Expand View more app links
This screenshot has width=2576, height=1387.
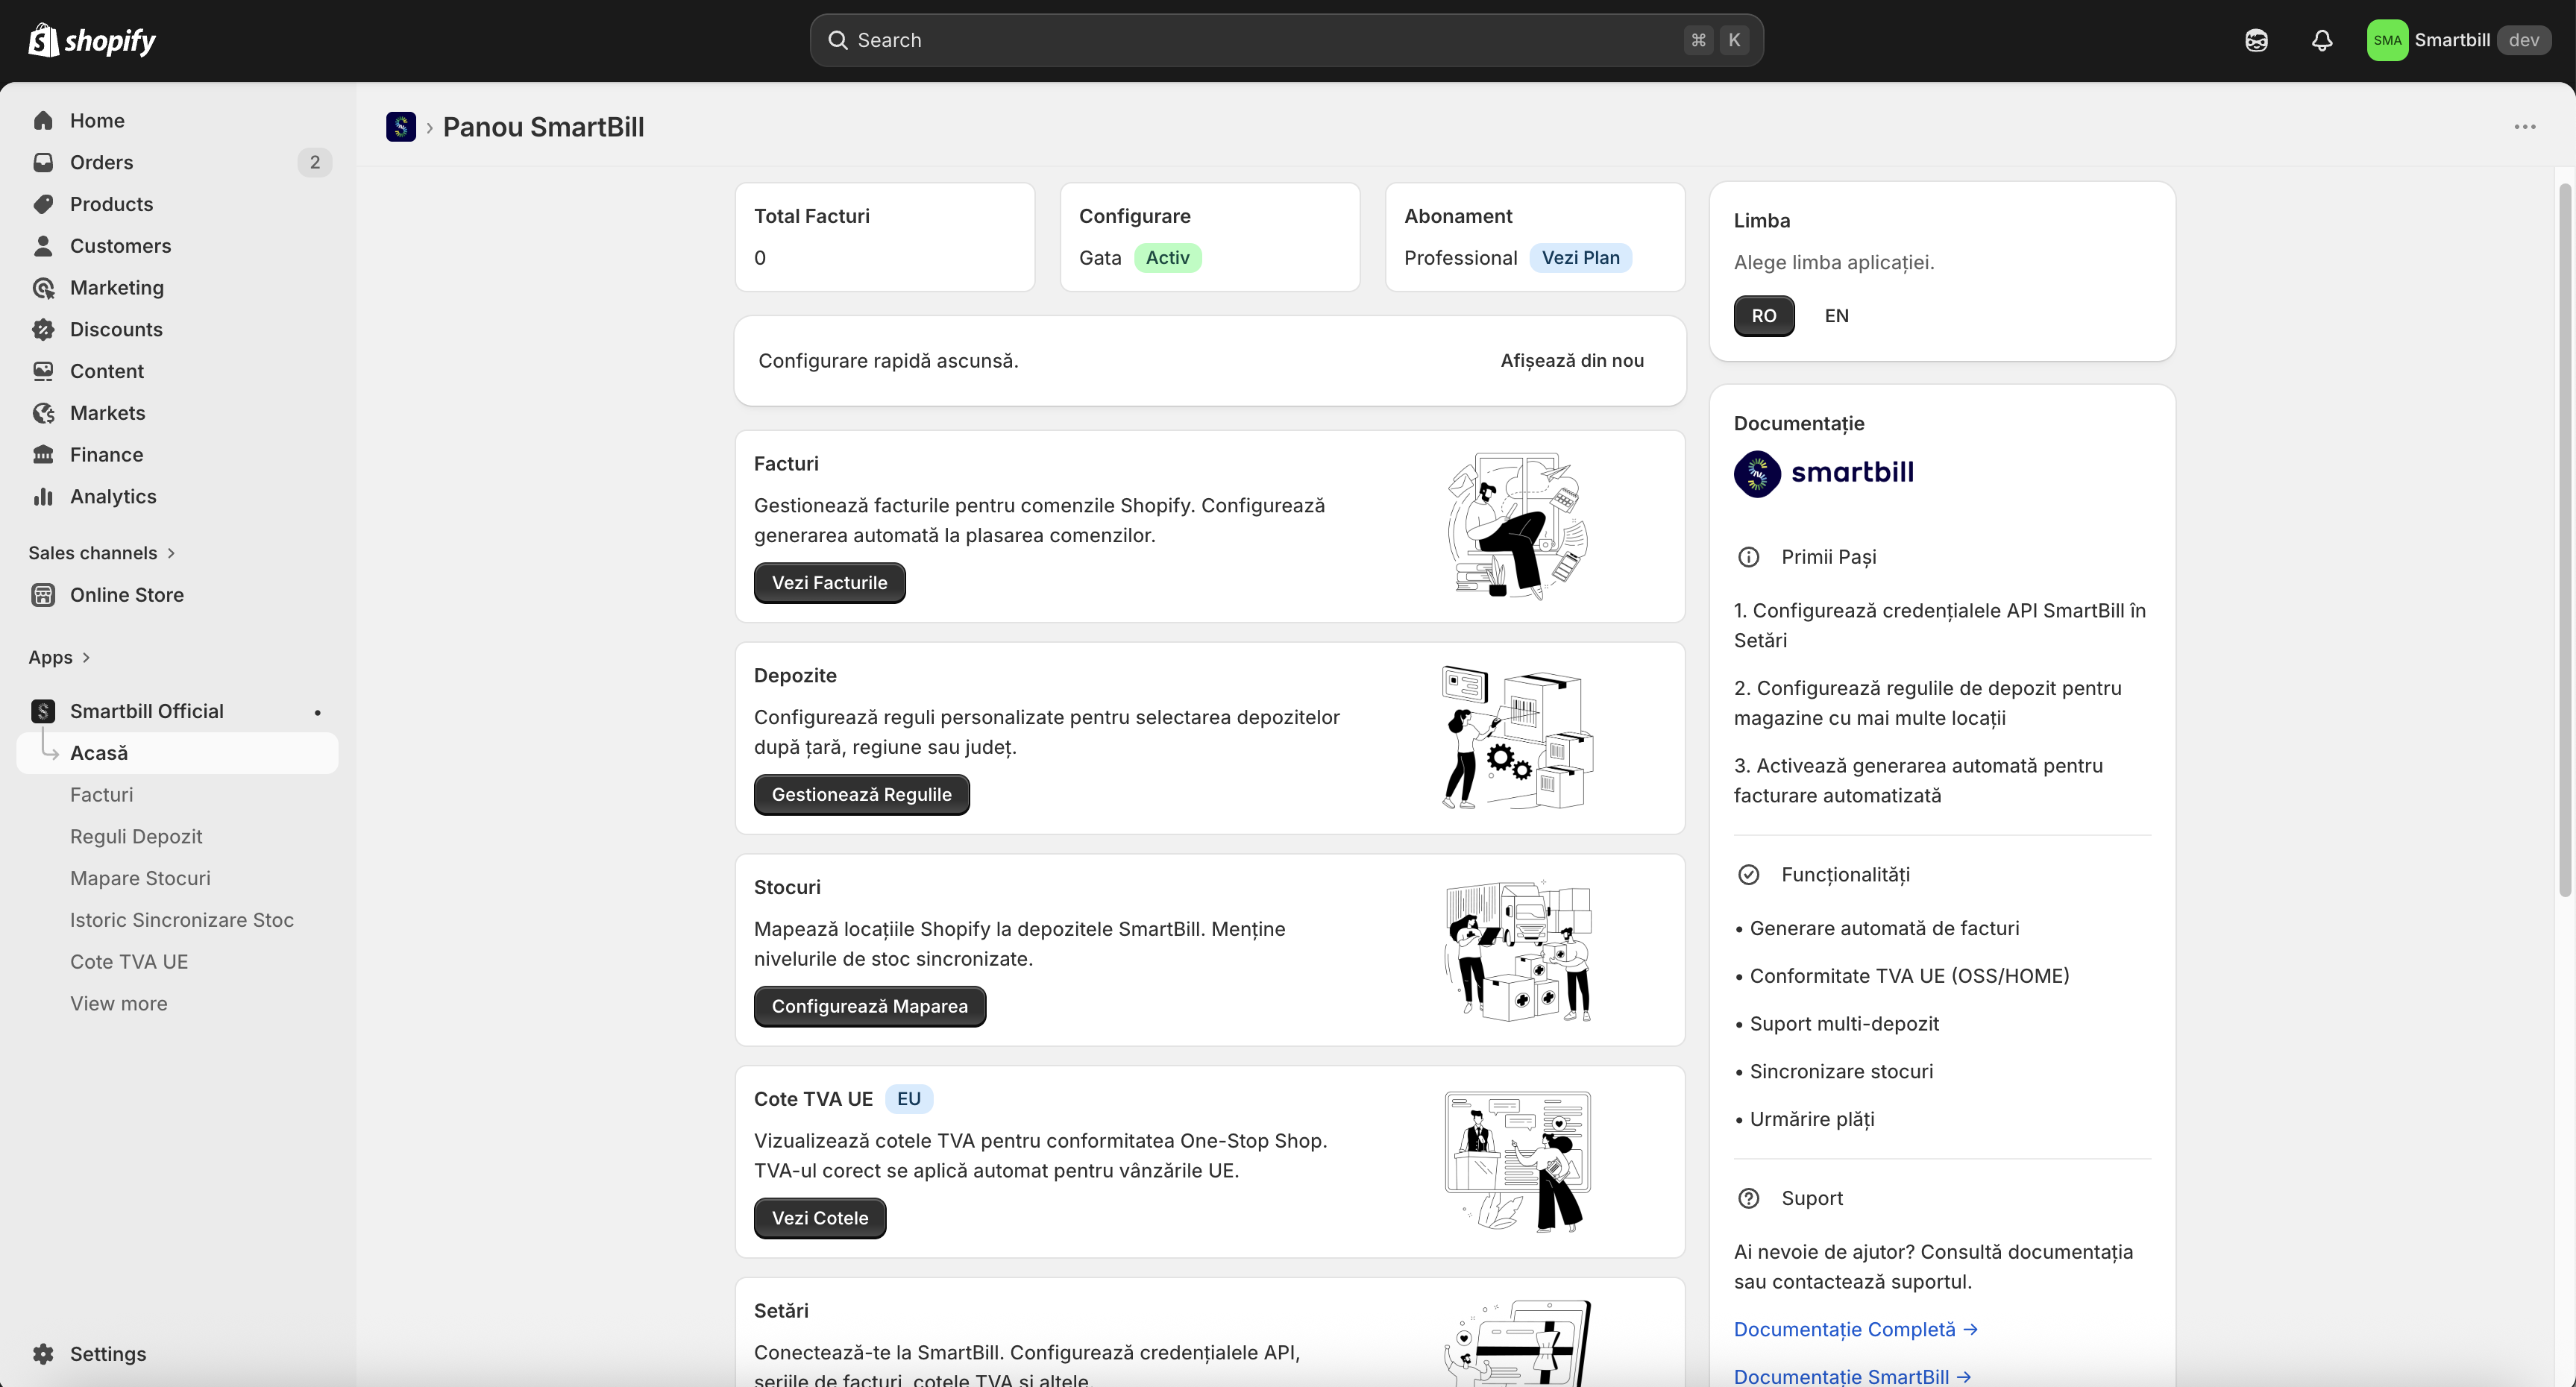119,1004
